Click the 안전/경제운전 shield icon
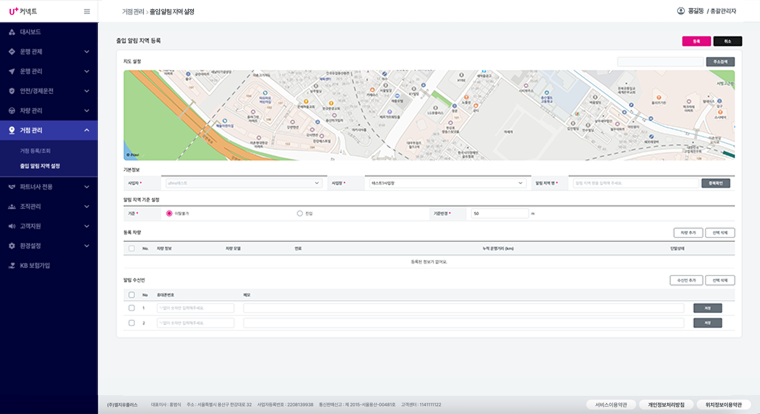 (x=12, y=91)
